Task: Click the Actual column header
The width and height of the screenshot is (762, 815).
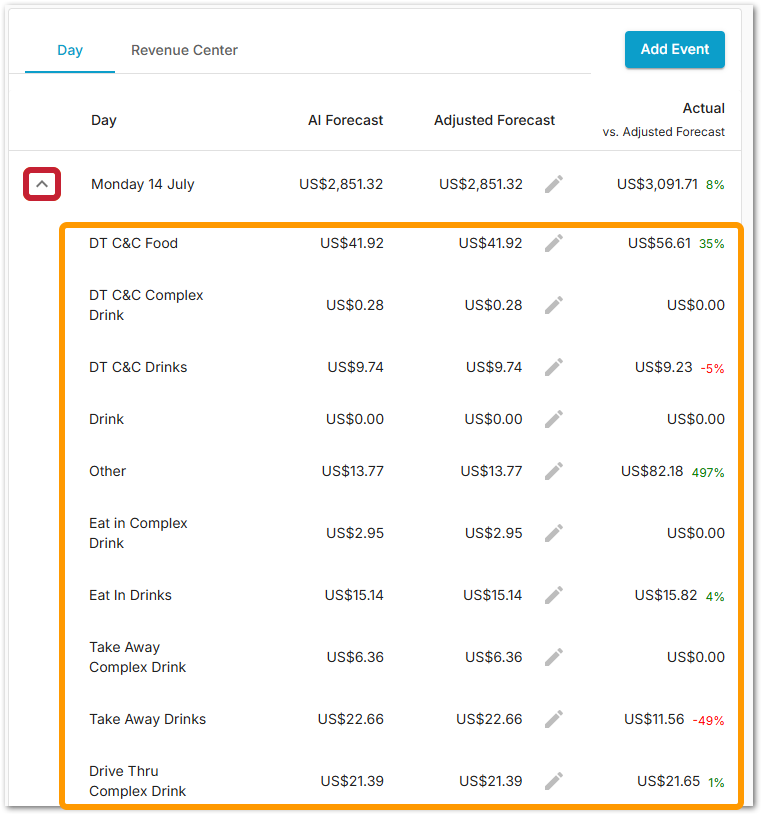Action: (703, 108)
